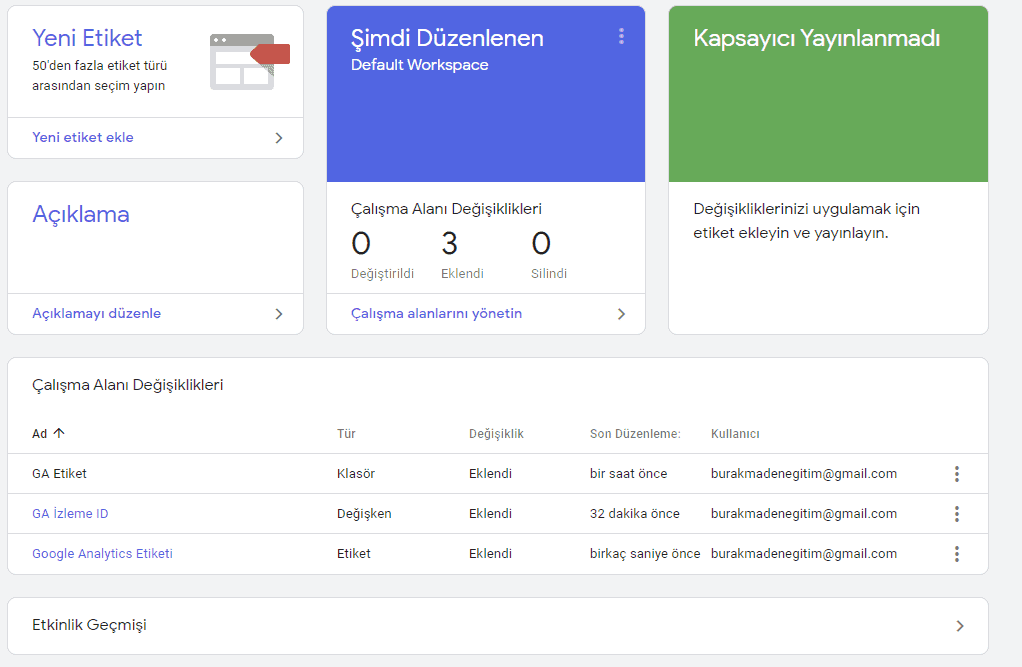Select the GA Etiket folder row
The height and width of the screenshot is (667, 1022).
[59, 474]
